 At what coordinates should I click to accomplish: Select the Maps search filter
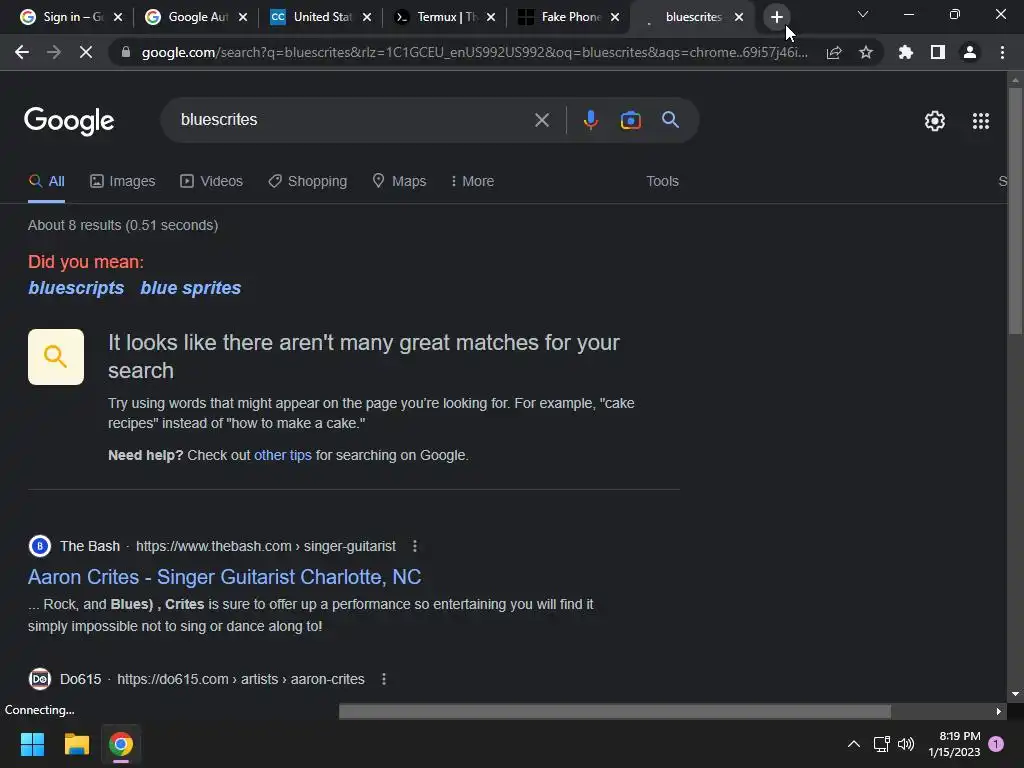coord(399,182)
